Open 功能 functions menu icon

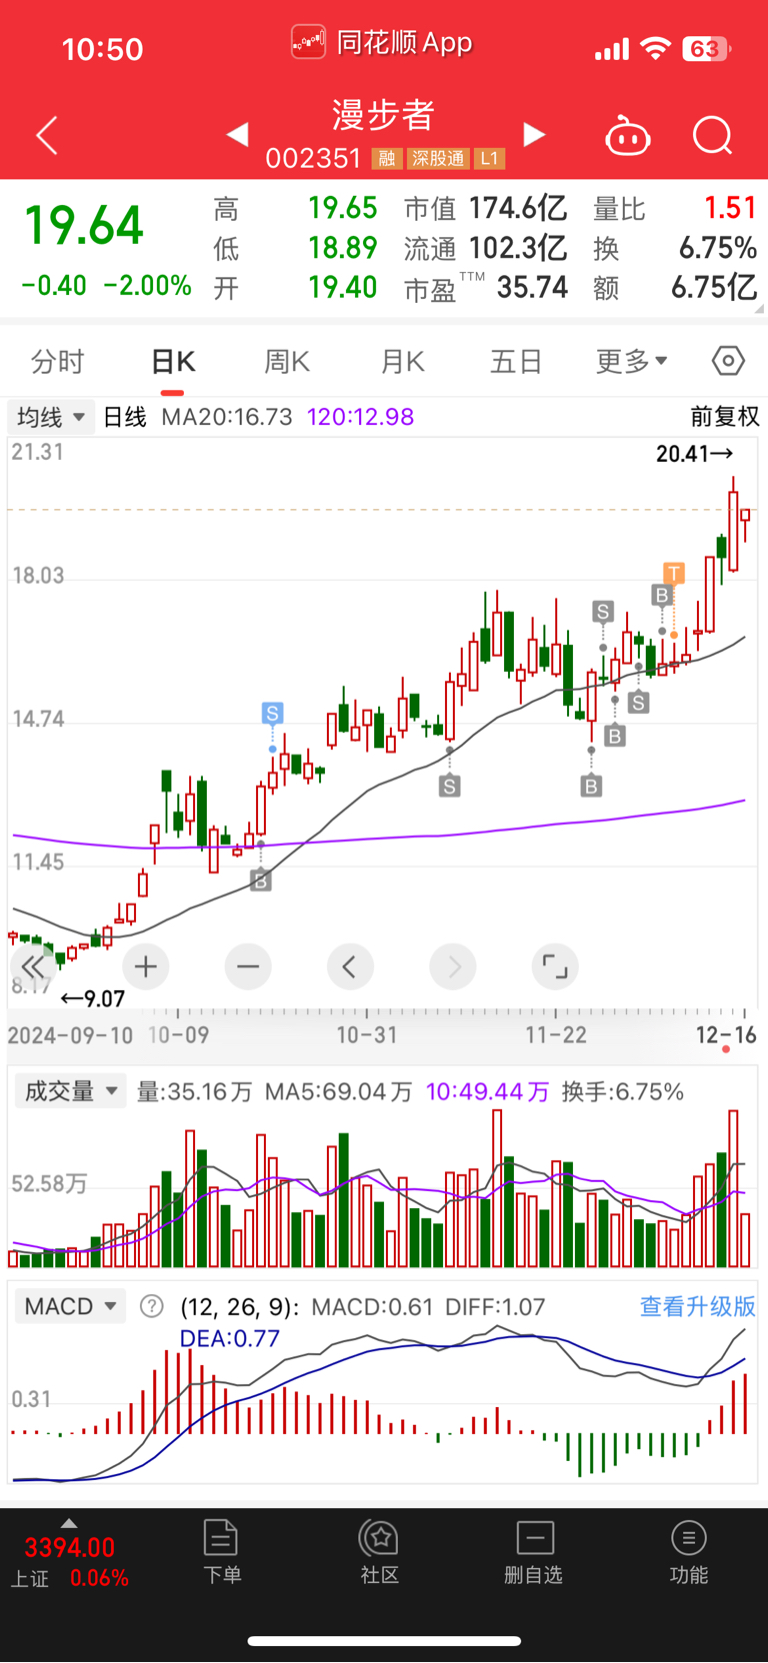tap(688, 1552)
